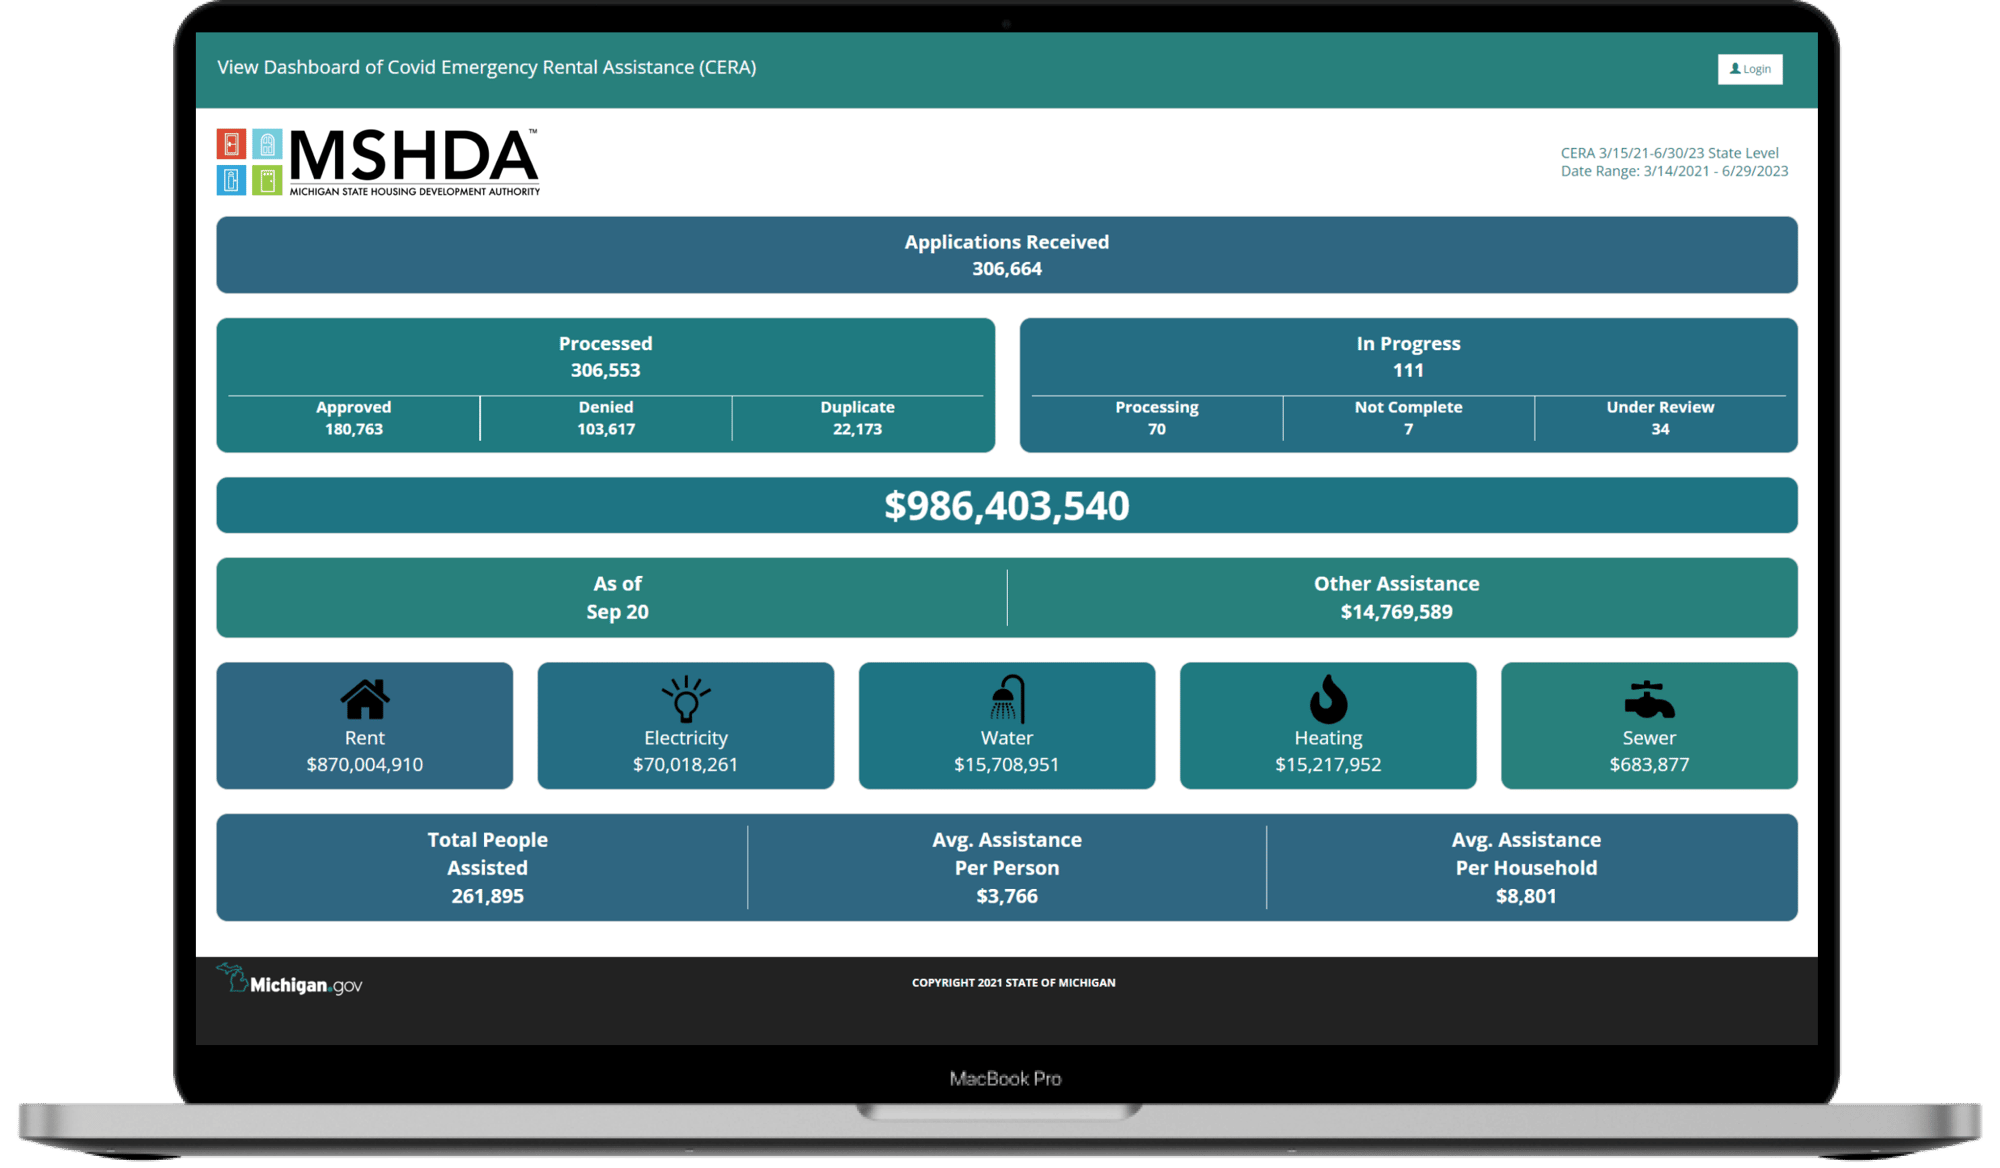Select the Rent house icon

[x=364, y=698]
